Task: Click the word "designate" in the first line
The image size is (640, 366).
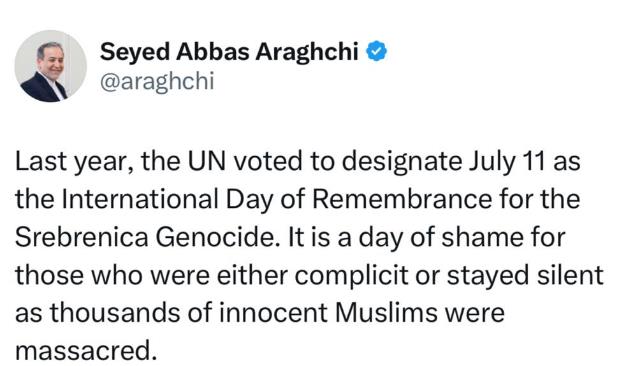Action: click(402, 162)
